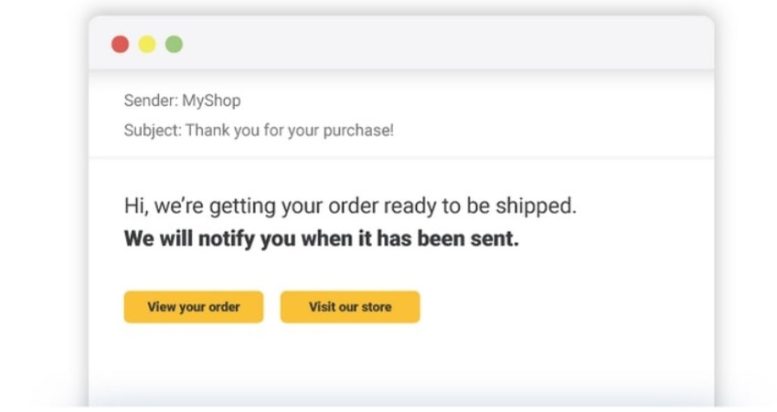Click the word "notify" in bold sentence
Screen dimensions: 777x412
[226, 239]
